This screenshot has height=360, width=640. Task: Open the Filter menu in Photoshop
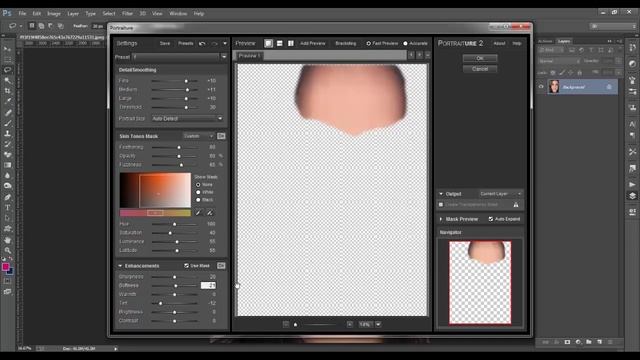coord(127,13)
